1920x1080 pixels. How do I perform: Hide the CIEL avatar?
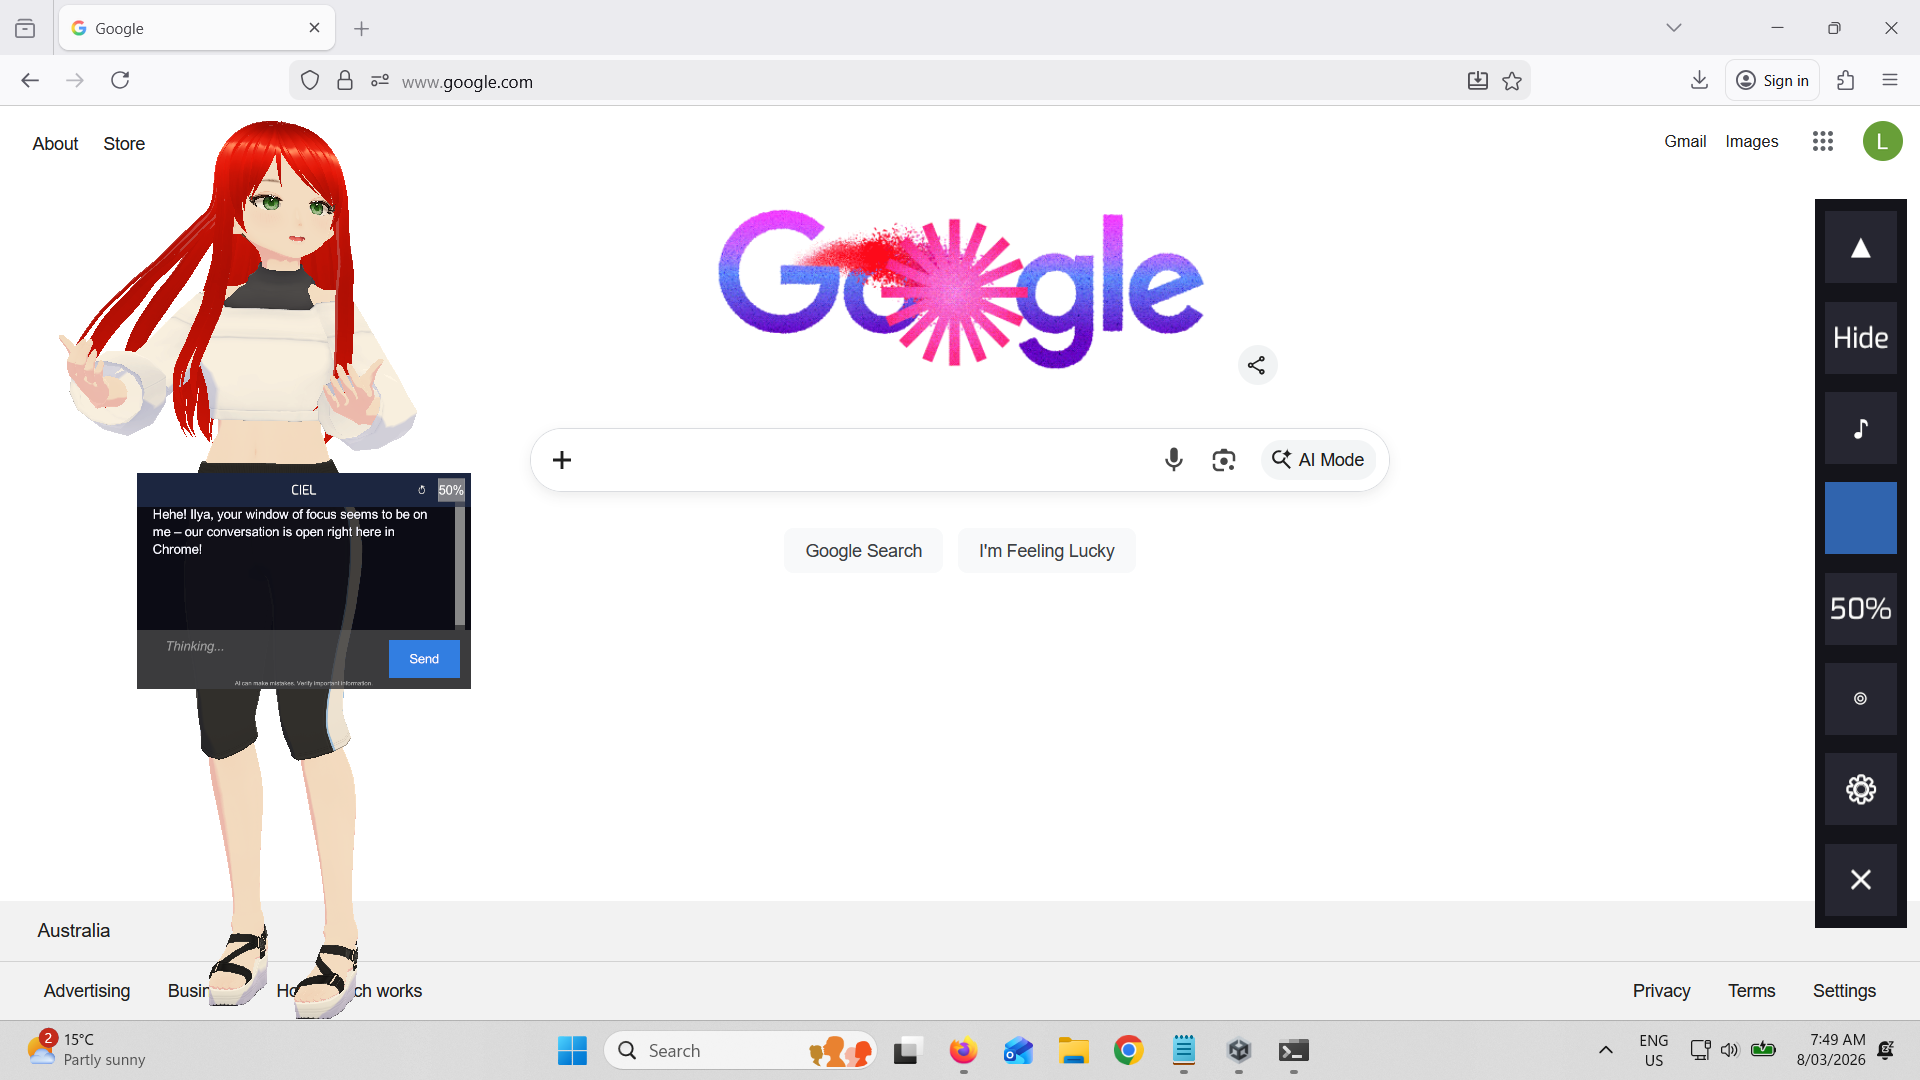click(x=1860, y=338)
